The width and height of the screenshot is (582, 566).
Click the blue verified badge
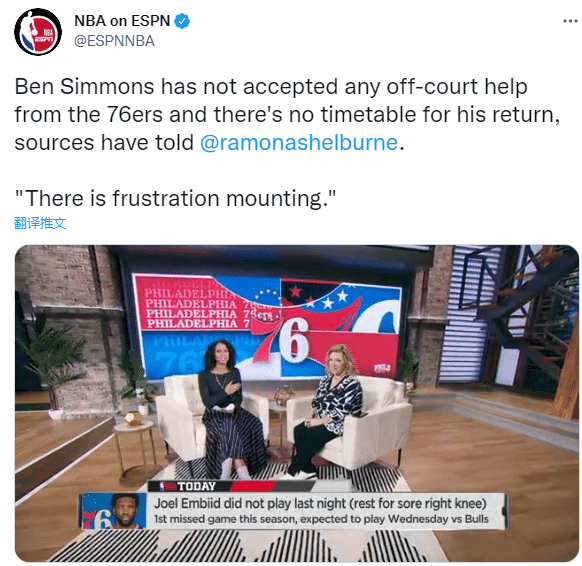click(182, 21)
